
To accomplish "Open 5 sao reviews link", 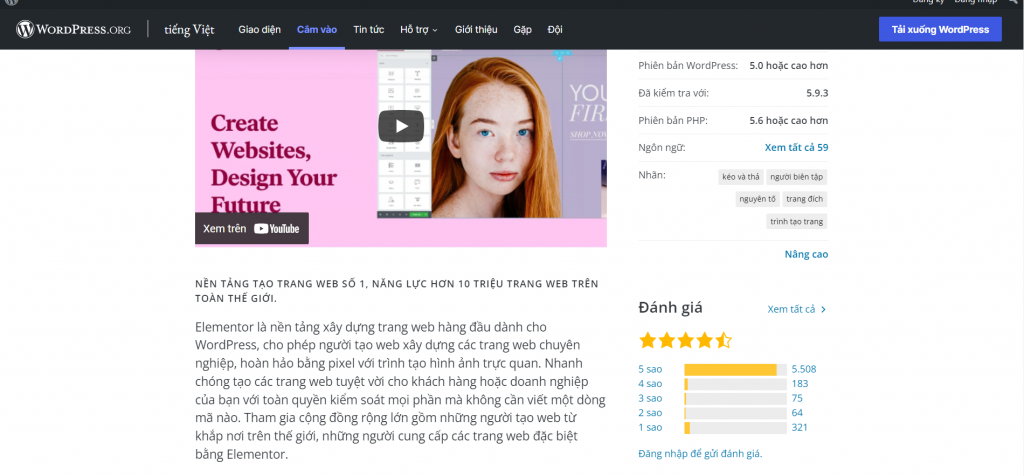I will pos(650,369).
